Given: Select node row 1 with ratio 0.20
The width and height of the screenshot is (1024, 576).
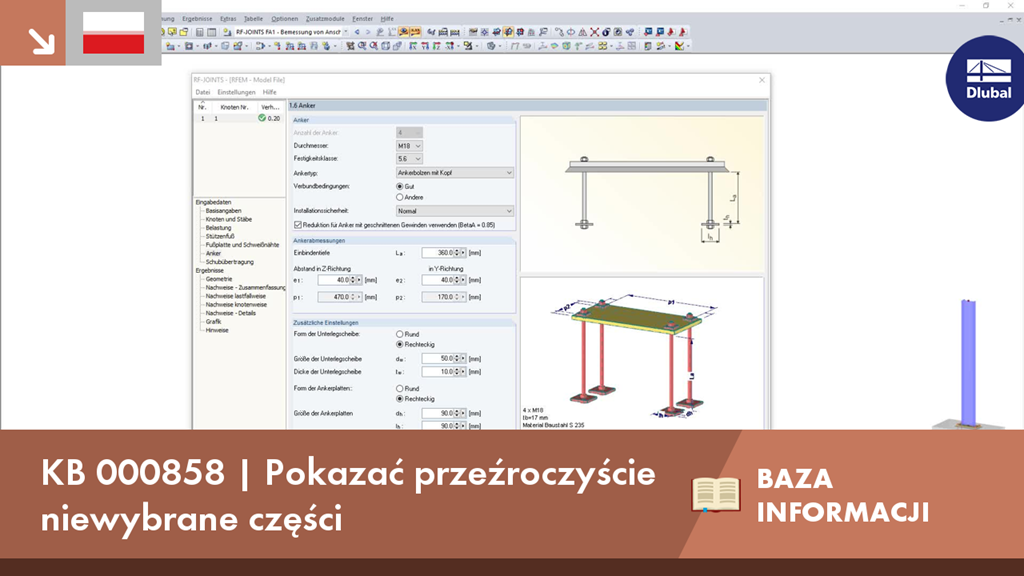Looking at the screenshot, I should (239, 118).
